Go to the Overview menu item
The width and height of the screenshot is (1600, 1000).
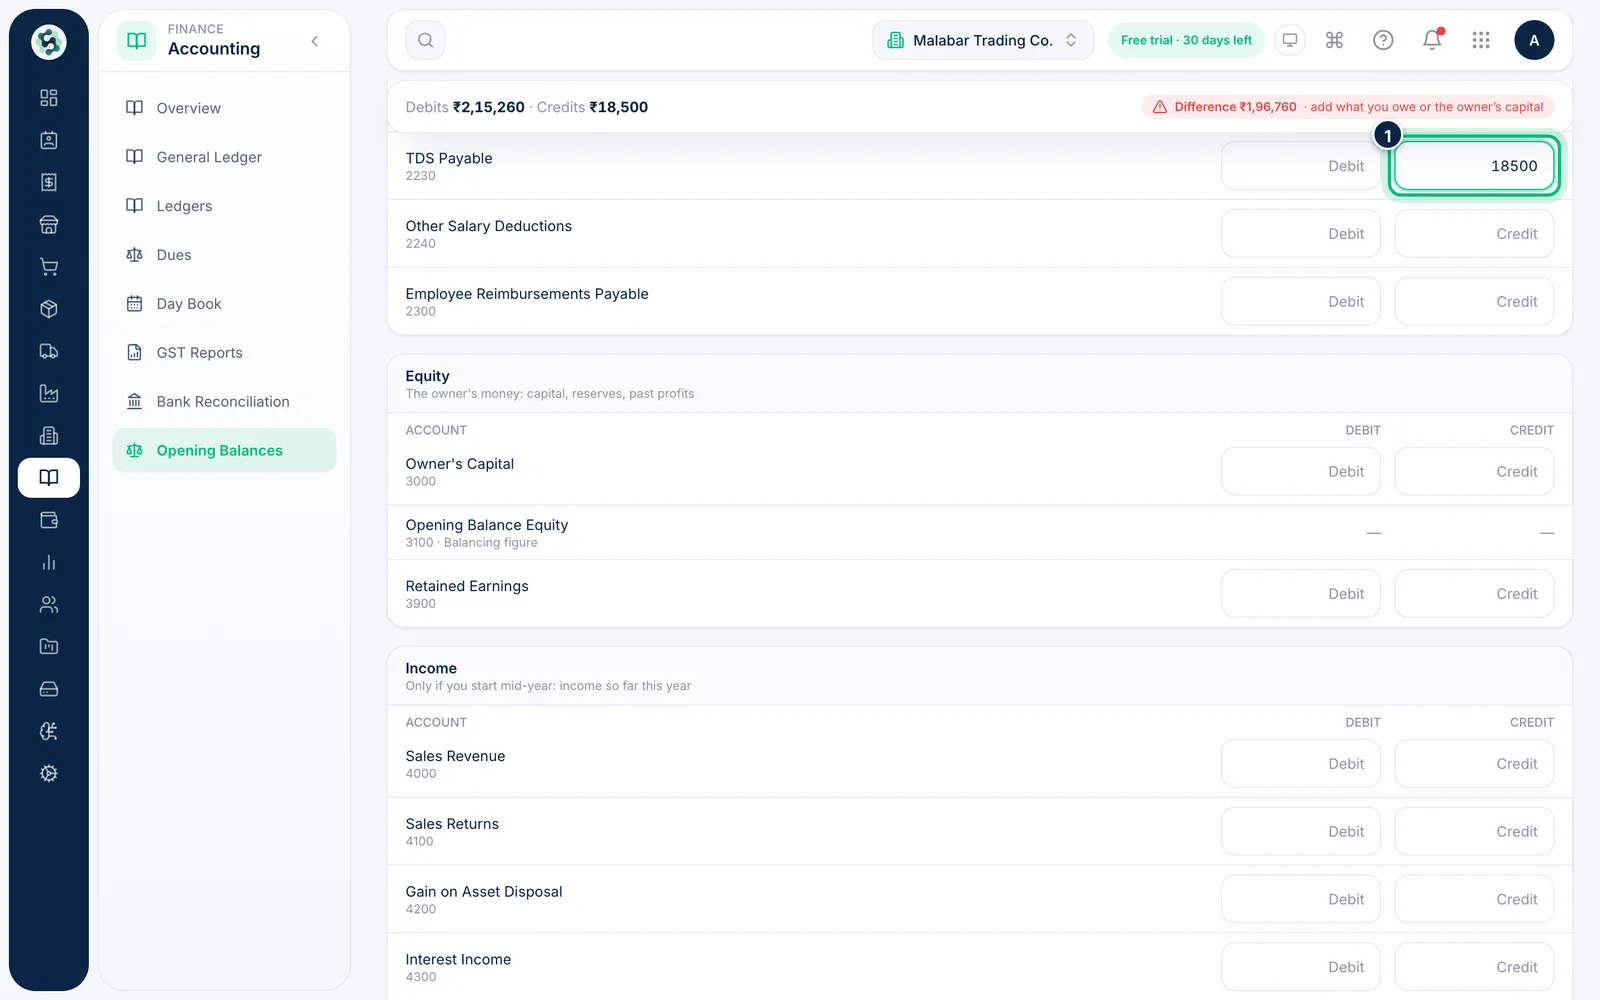(224, 108)
